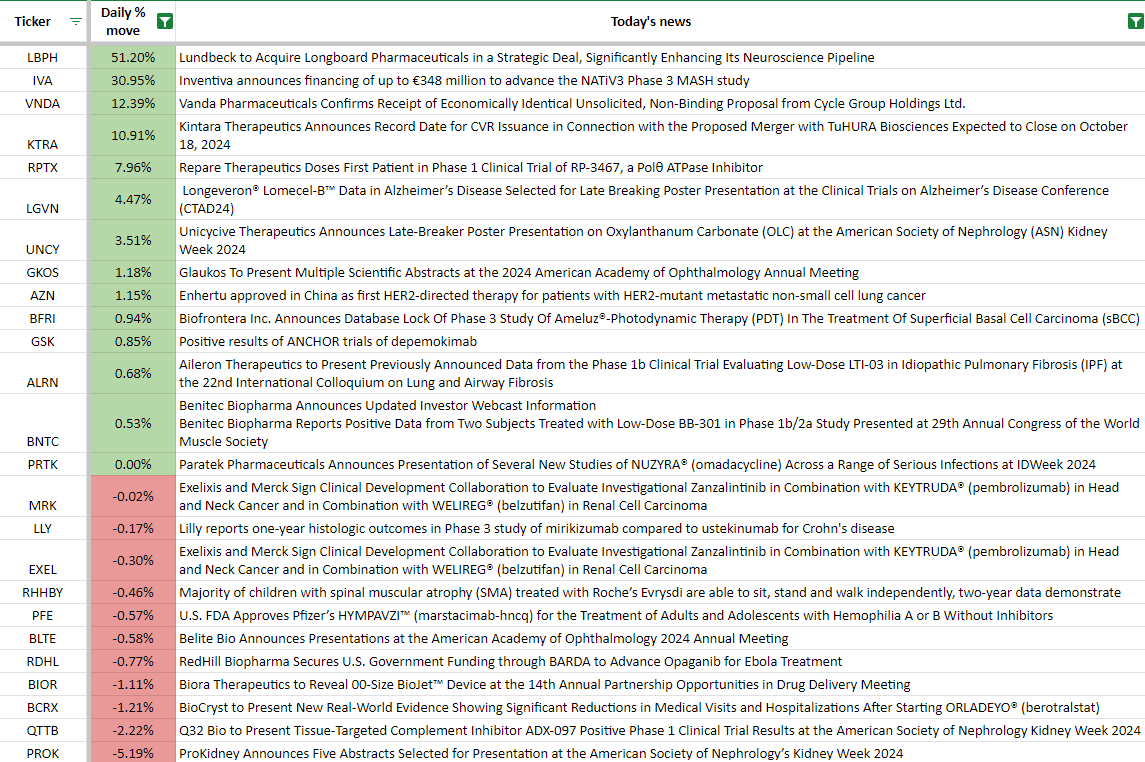Image resolution: width=1145 pixels, height=762 pixels.
Task: Click the ALRN ticker cell
Action: click(43, 374)
